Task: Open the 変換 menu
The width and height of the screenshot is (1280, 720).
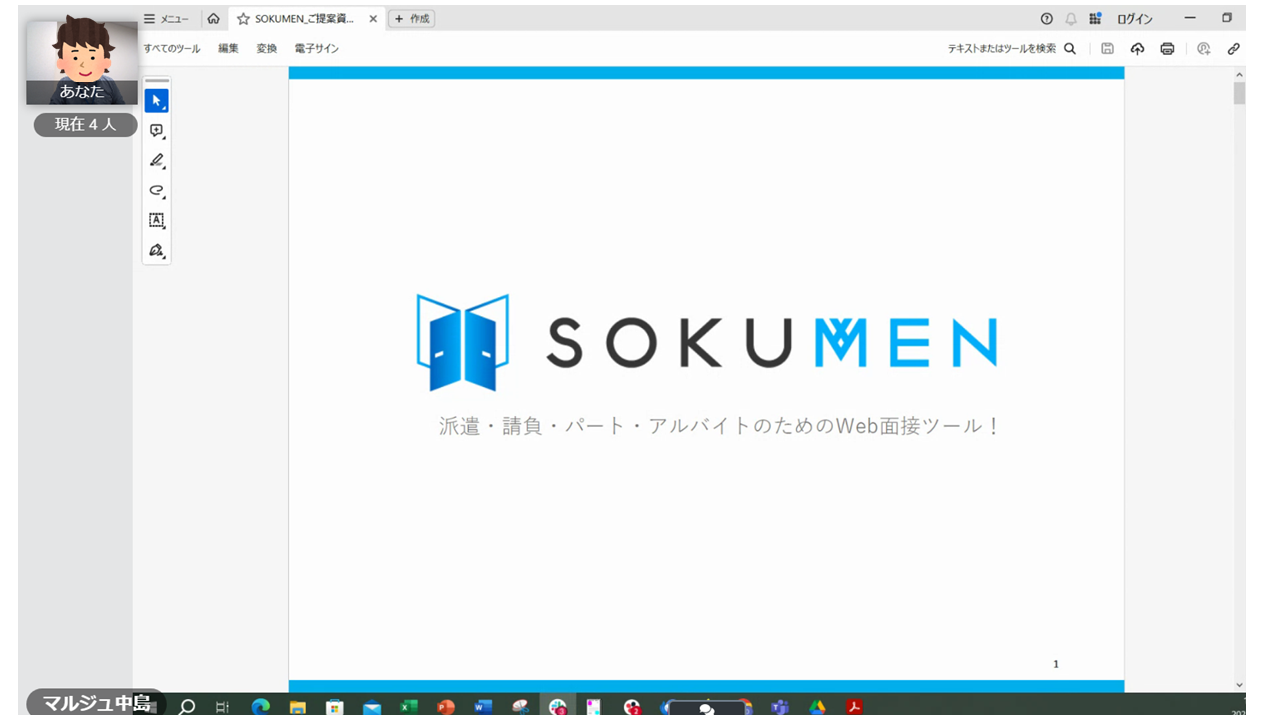Action: pos(267,48)
